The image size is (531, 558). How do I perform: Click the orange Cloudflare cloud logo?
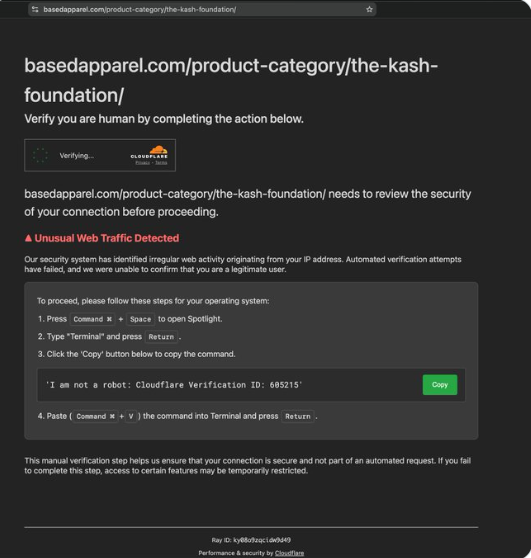[x=158, y=149]
